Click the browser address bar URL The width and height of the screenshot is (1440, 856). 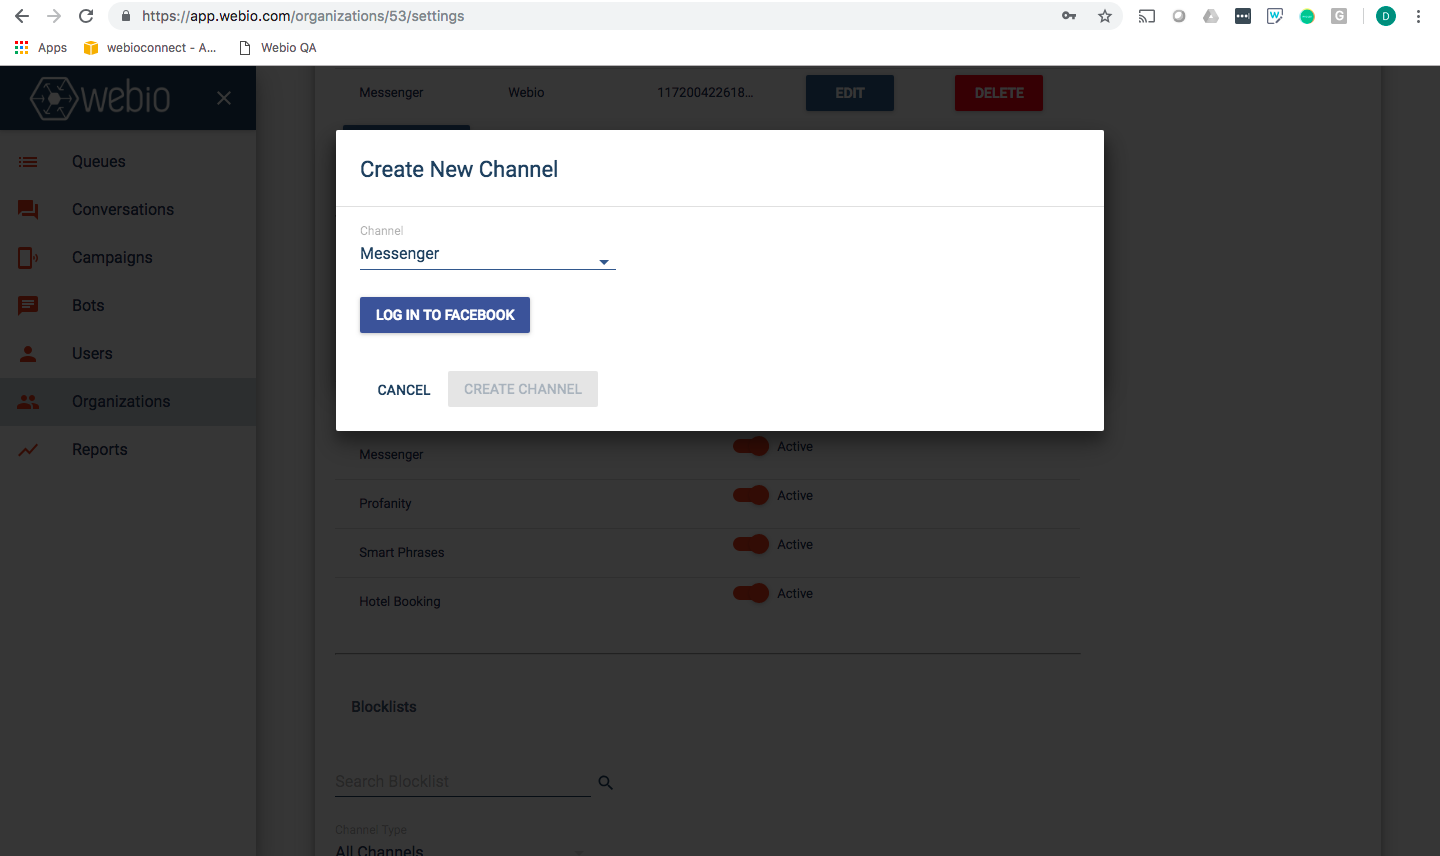[x=303, y=16]
